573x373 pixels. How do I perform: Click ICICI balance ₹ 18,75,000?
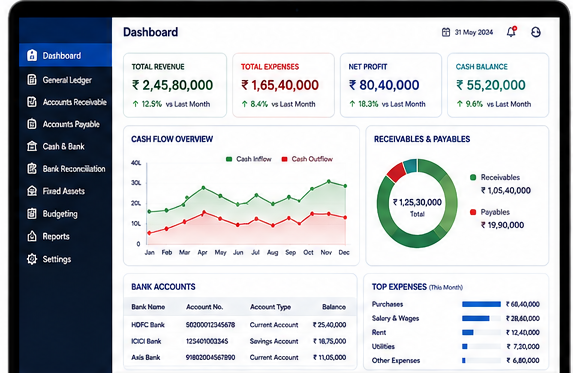(329, 341)
